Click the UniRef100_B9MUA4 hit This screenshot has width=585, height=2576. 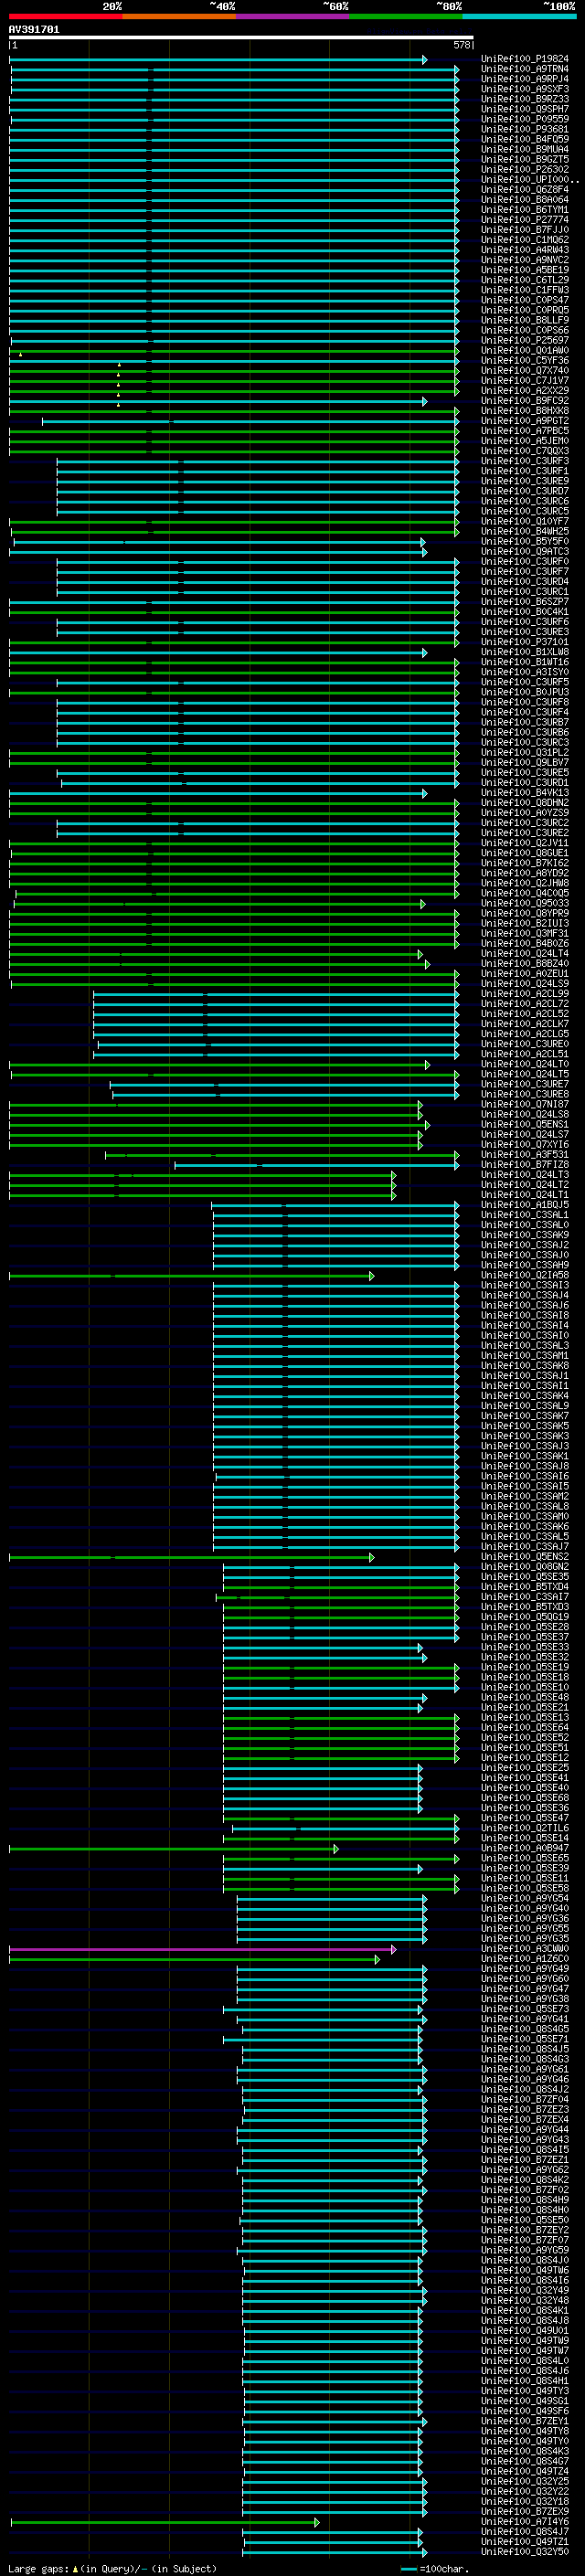(x=525, y=150)
